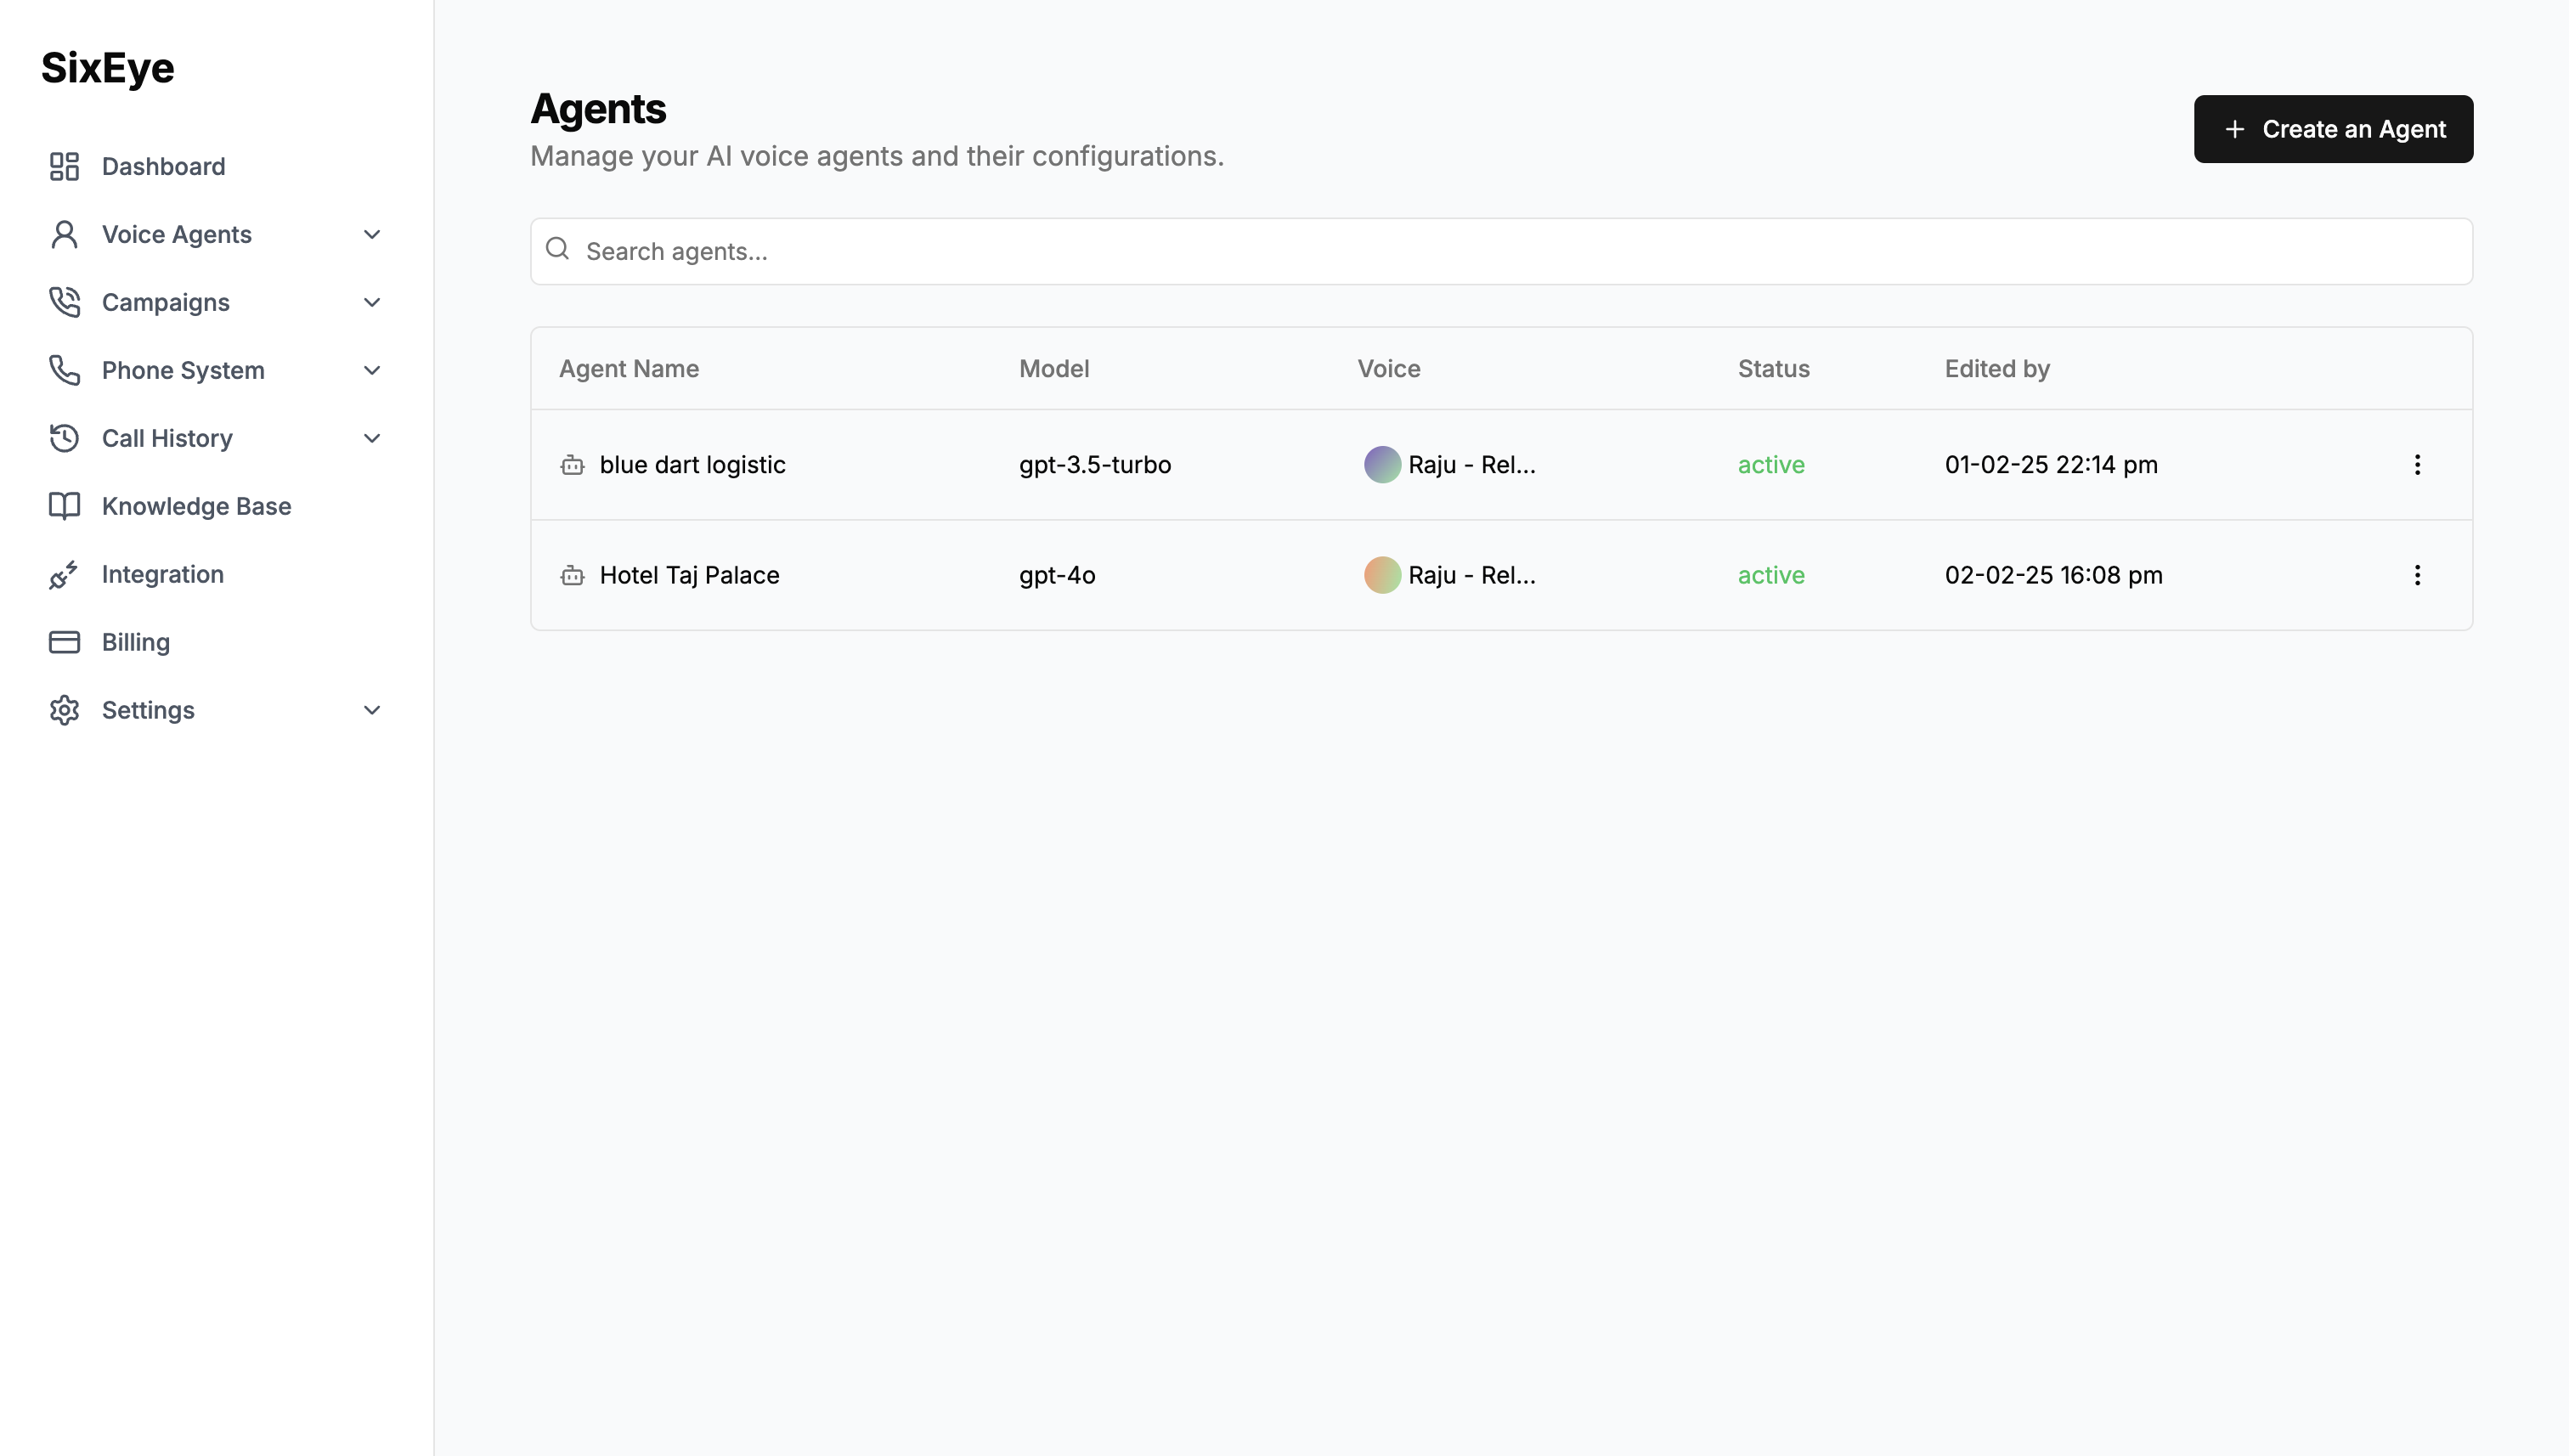Expand the Call History chevron

click(x=372, y=438)
